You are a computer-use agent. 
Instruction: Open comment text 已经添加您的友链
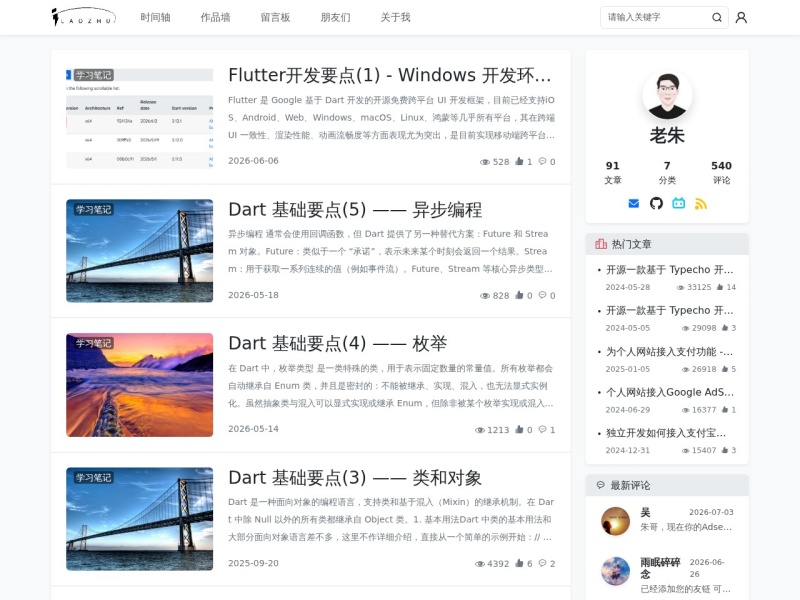click(685, 589)
